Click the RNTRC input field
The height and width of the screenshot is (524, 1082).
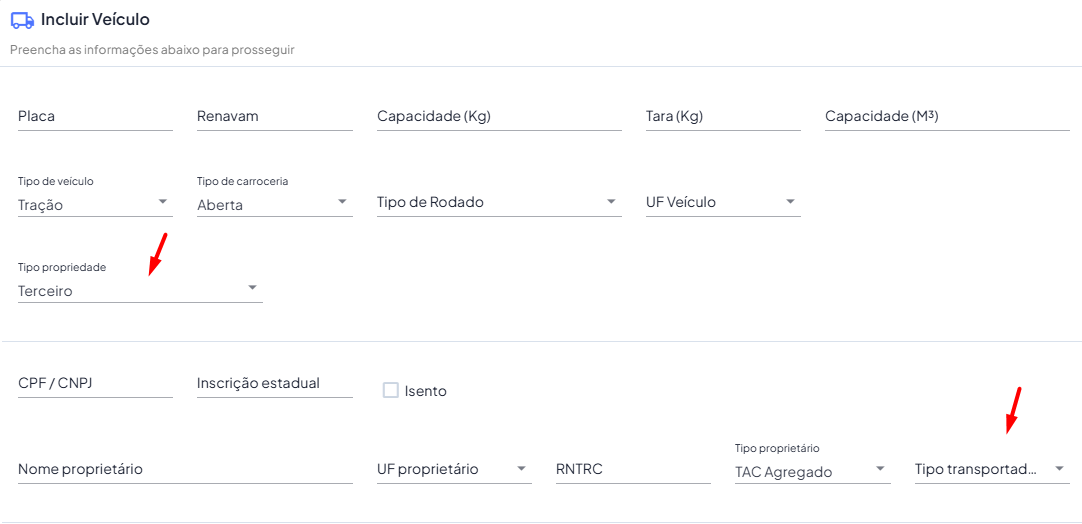coord(632,469)
